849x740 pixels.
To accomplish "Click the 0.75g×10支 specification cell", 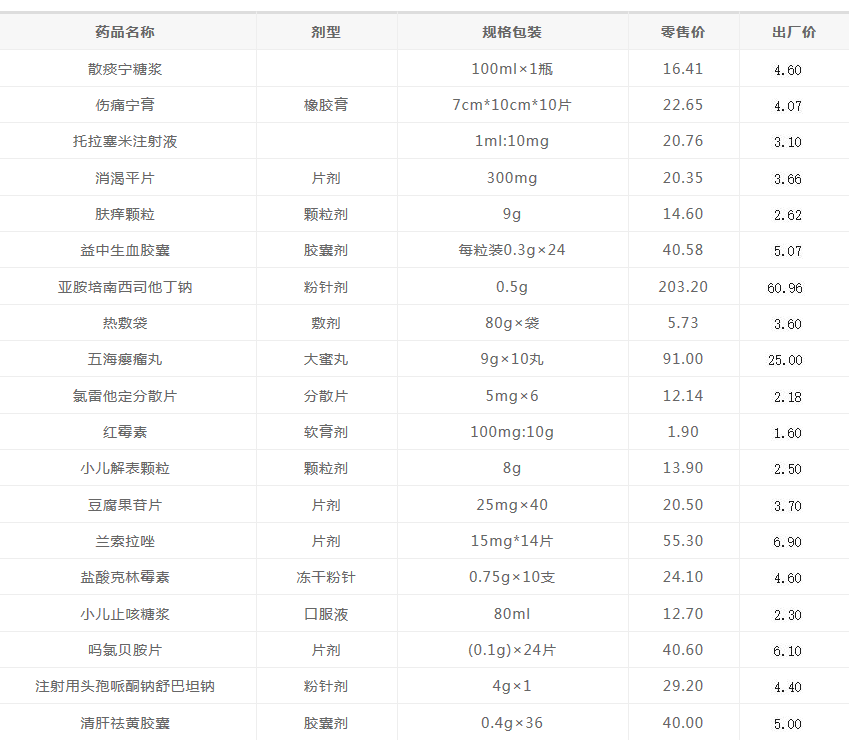I will coord(512,577).
